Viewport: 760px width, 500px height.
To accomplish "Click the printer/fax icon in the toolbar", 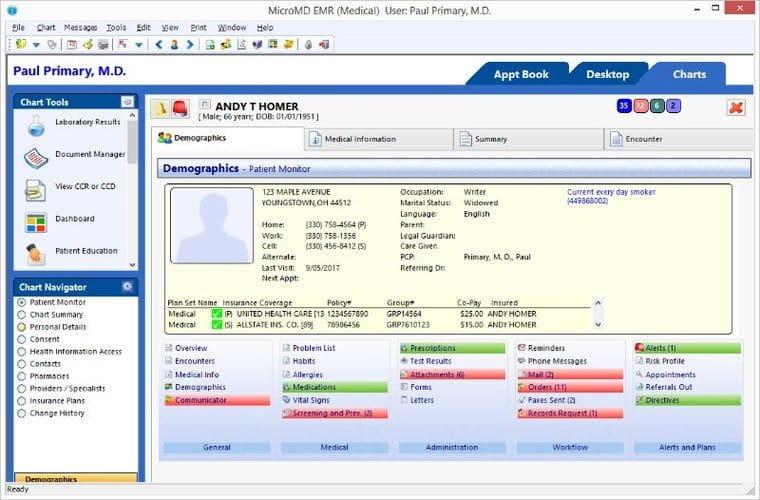I will coord(103,45).
